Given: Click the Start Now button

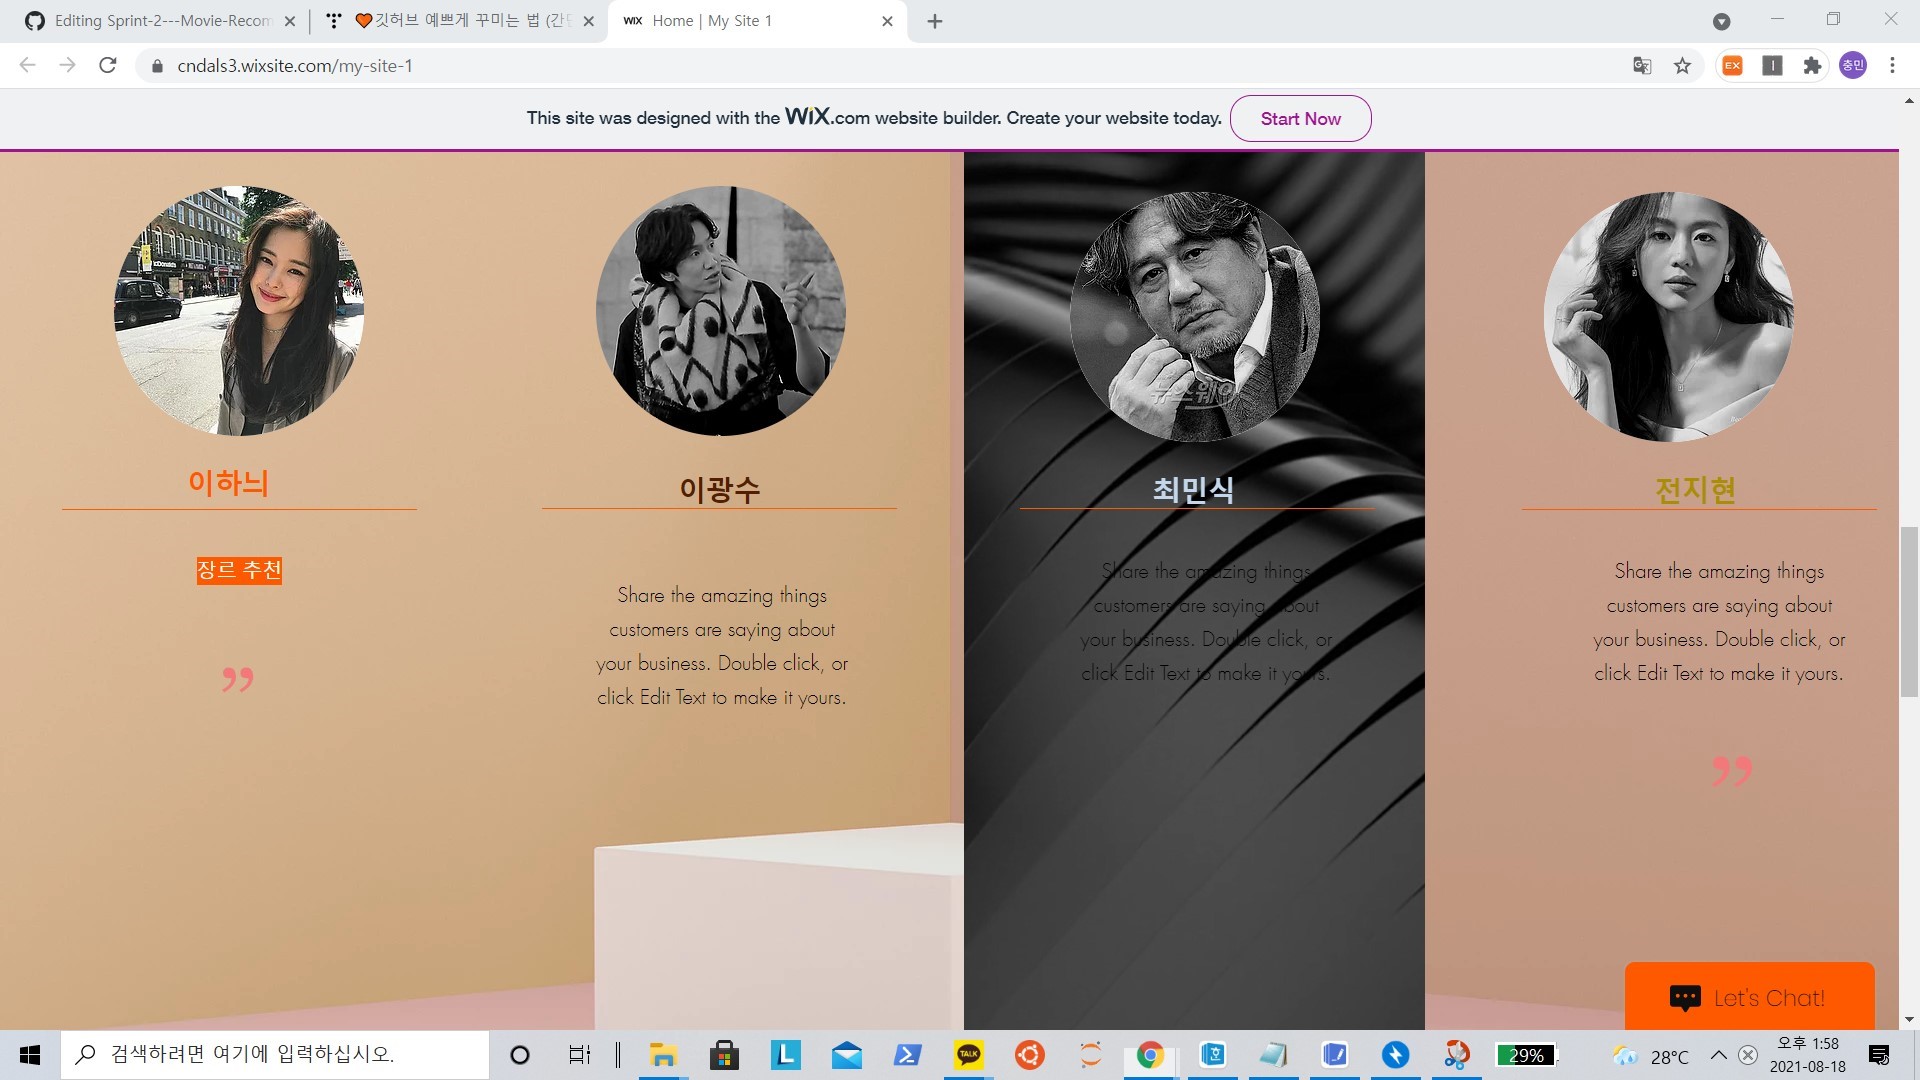Looking at the screenshot, I should click(x=1300, y=118).
